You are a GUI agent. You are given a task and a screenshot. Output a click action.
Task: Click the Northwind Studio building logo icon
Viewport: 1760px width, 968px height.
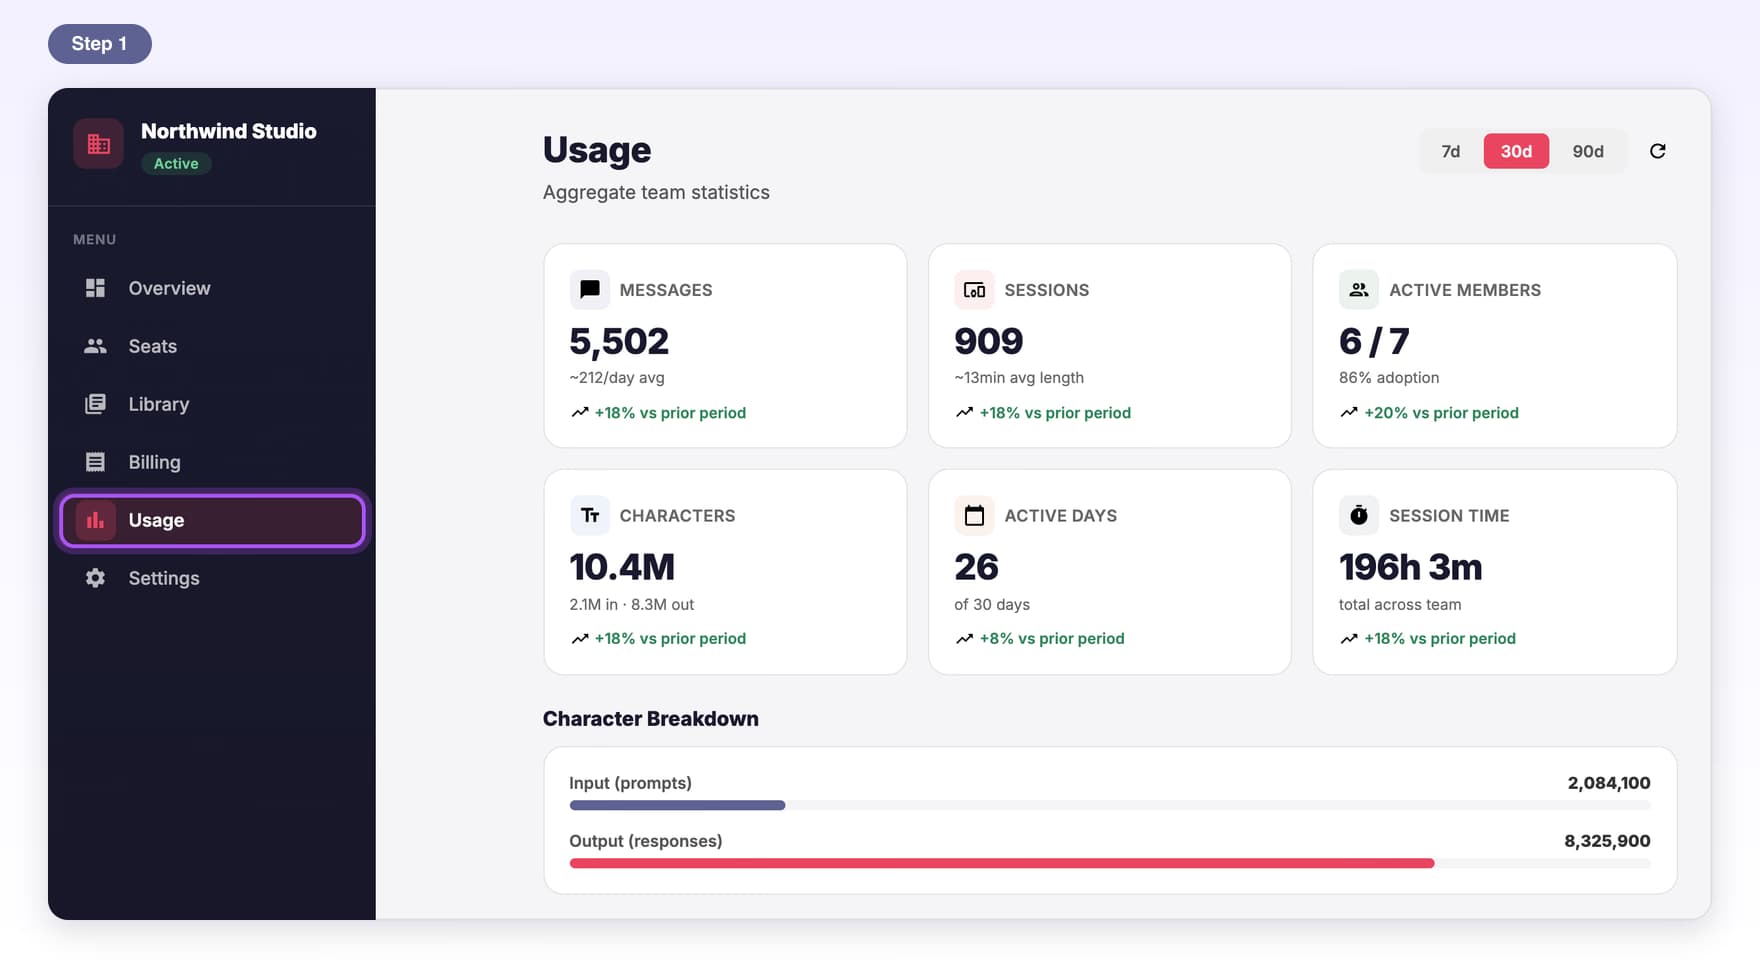[x=98, y=144]
